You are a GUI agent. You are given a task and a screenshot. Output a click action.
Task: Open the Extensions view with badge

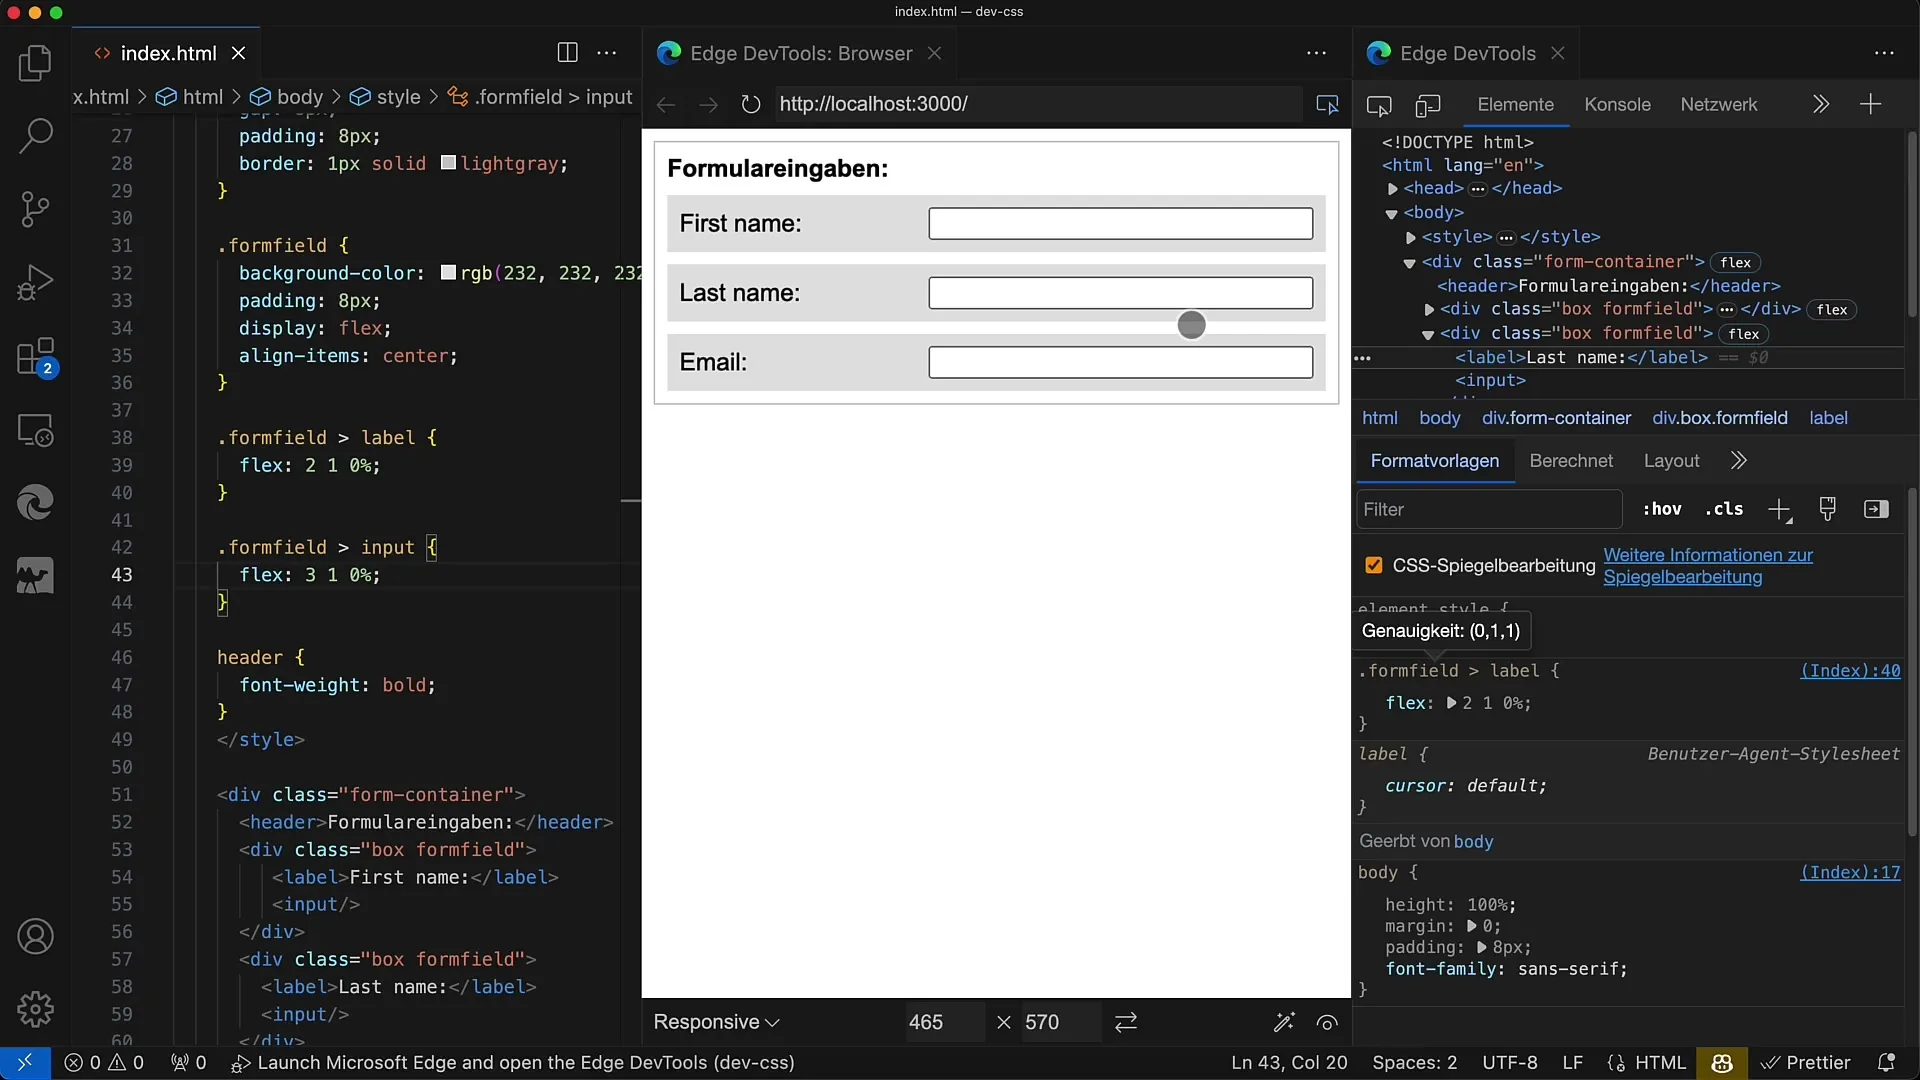click(x=35, y=357)
